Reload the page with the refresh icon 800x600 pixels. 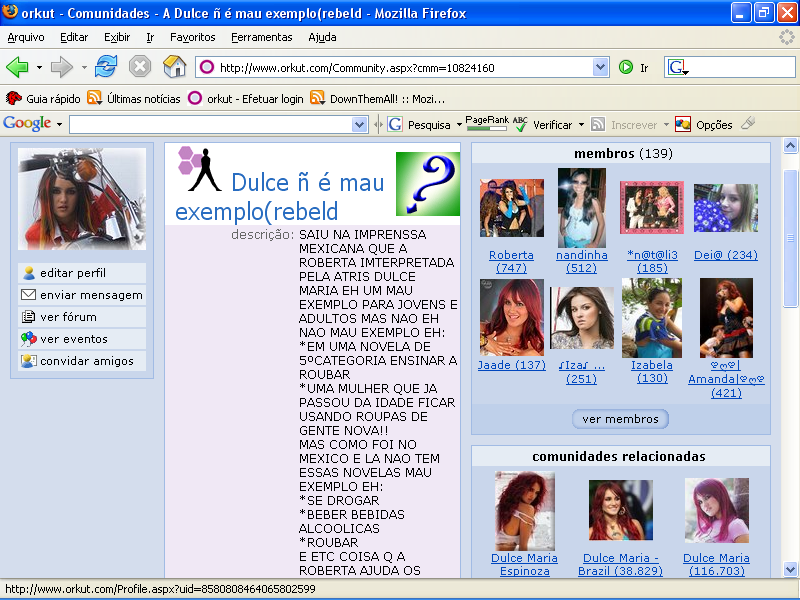(106, 67)
